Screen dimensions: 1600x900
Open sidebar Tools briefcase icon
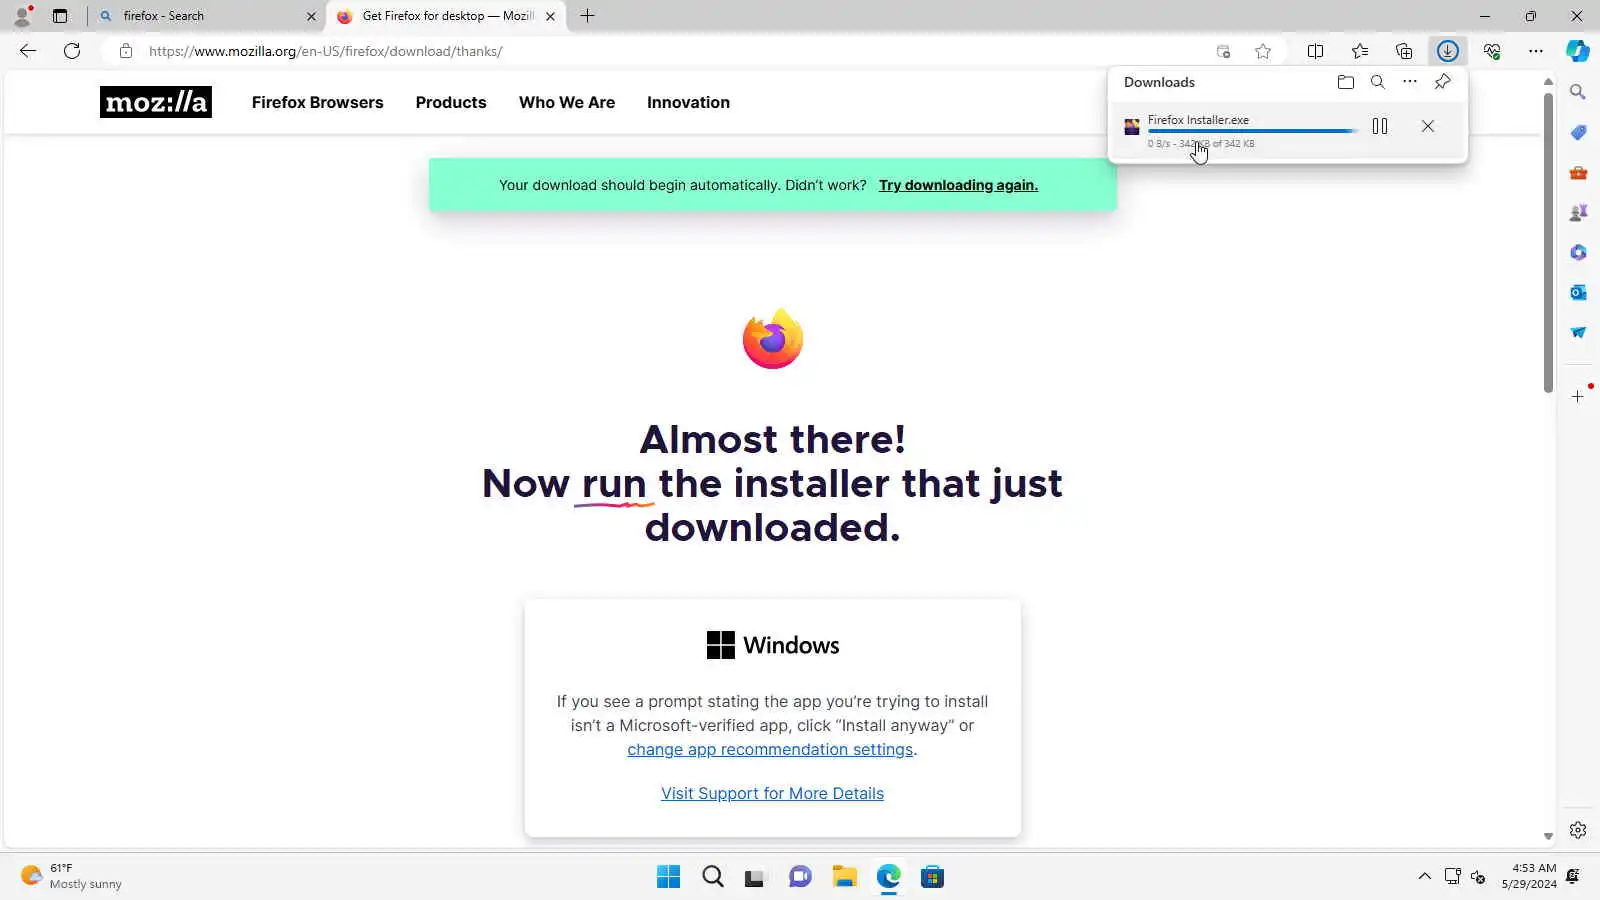tap(1578, 172)
